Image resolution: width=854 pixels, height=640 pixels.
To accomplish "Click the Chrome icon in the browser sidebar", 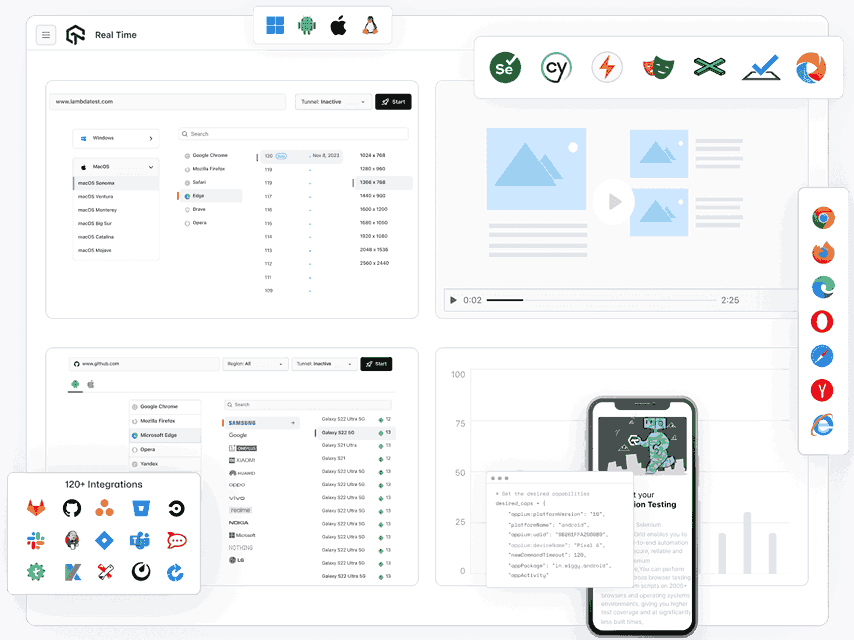I will tap(823, 218).
